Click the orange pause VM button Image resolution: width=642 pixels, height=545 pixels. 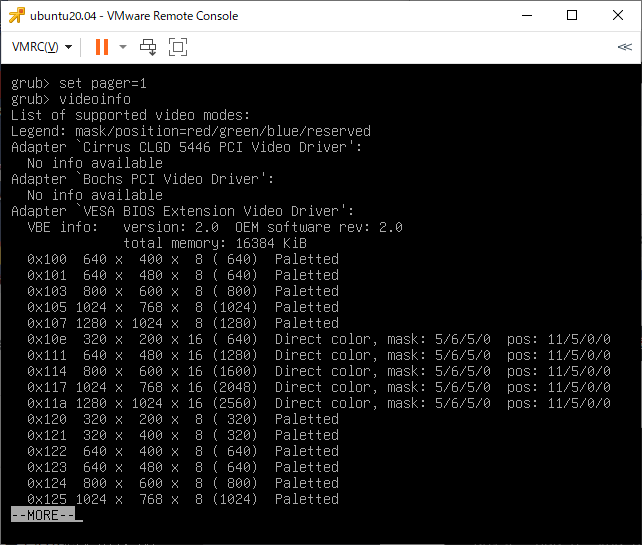pos(102,47)
